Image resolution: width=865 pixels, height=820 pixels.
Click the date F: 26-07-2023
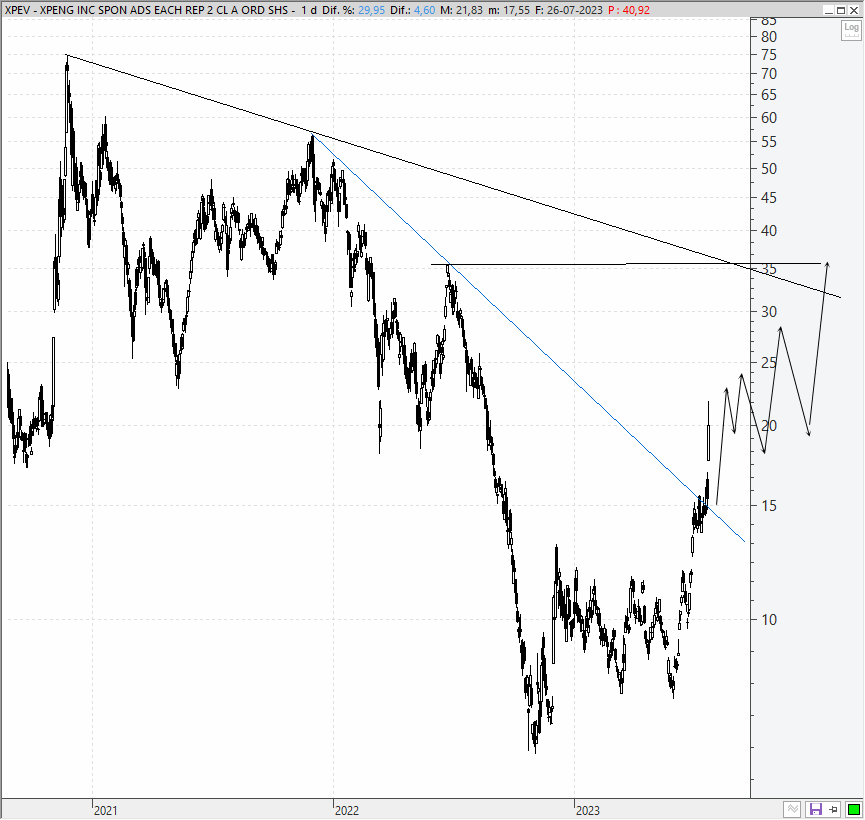[569, 10]
